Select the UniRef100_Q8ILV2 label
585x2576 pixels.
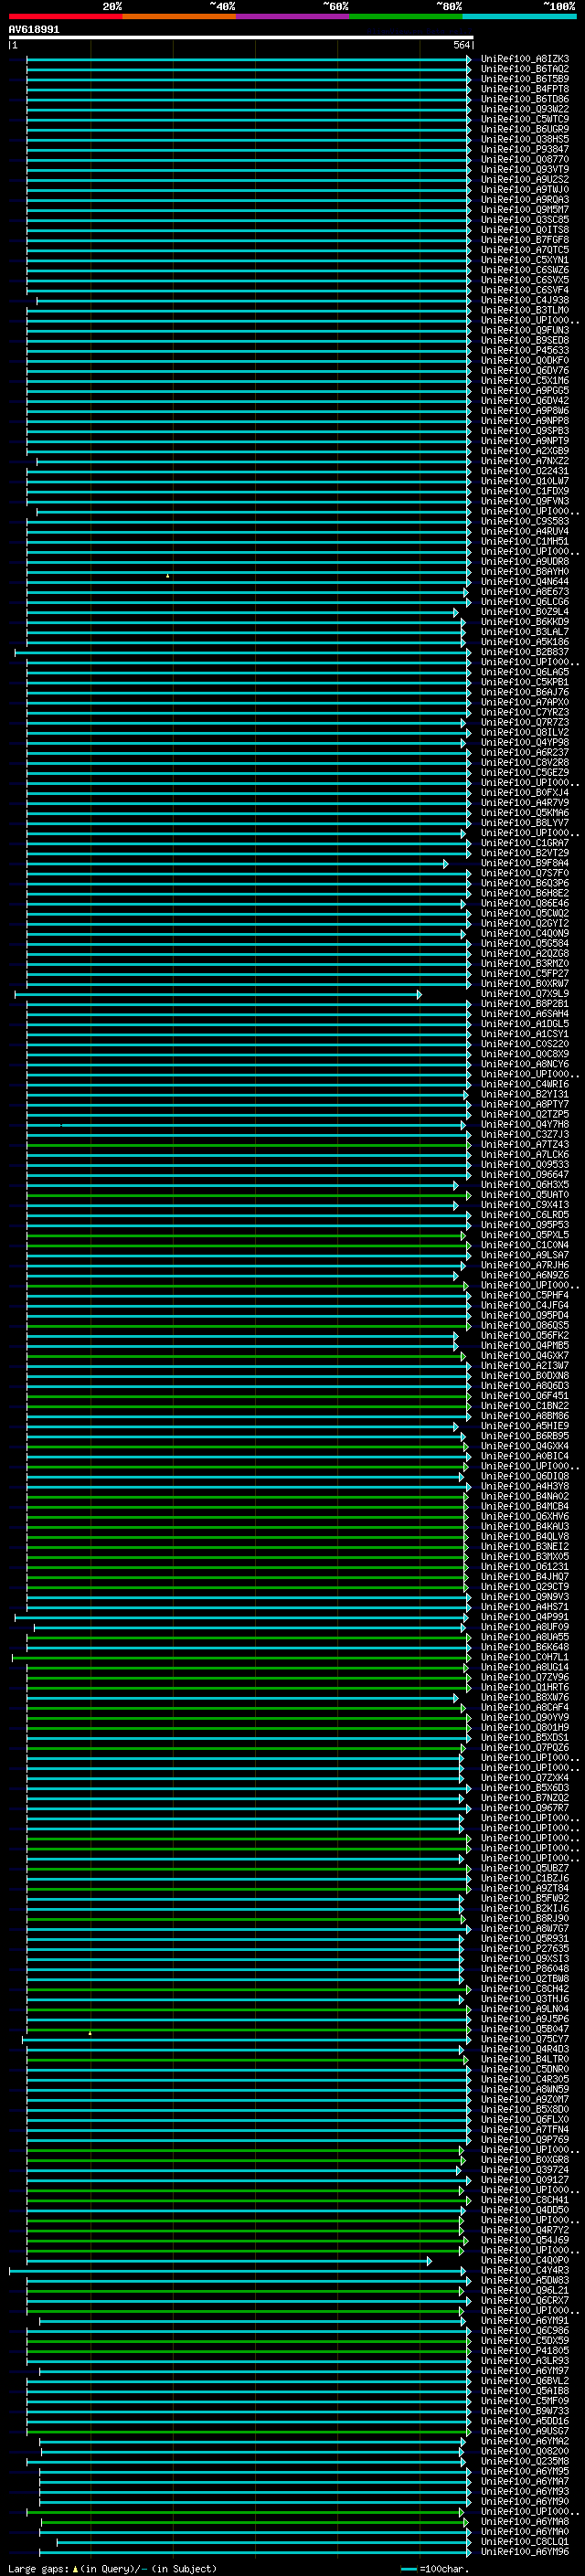tap(524, 732)
